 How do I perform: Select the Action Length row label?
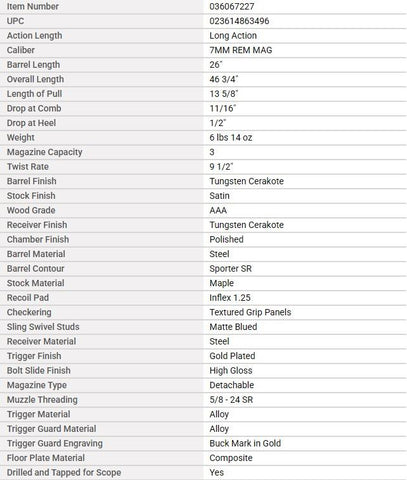tap(34, 36)
